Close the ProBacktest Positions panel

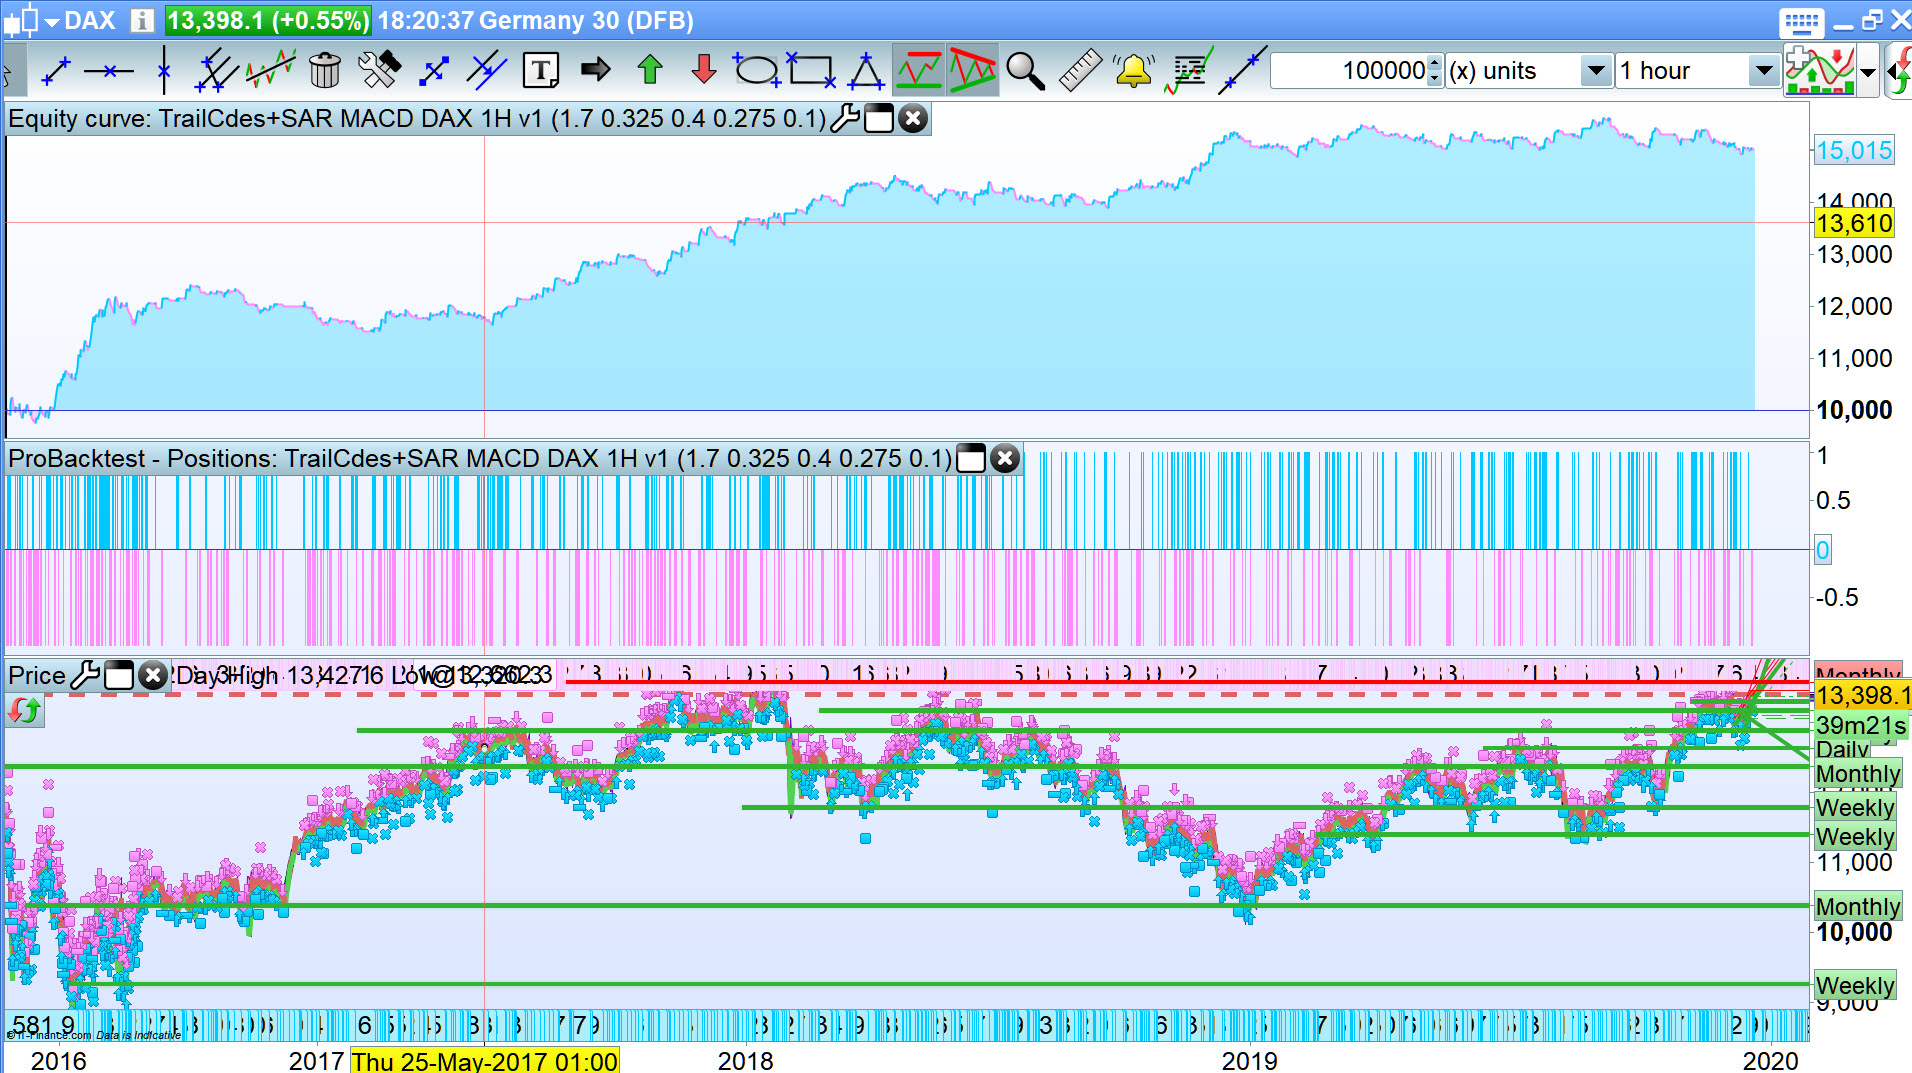coord(1005,458)
